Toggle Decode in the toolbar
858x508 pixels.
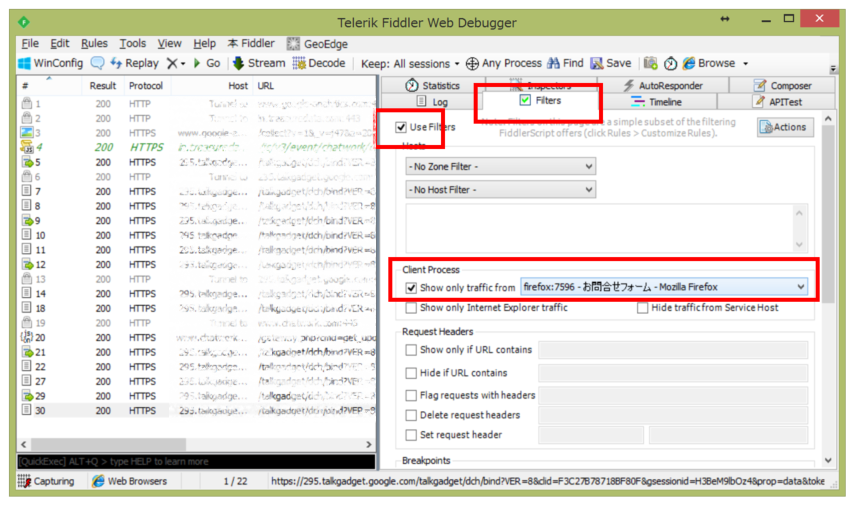pos(319,64)
